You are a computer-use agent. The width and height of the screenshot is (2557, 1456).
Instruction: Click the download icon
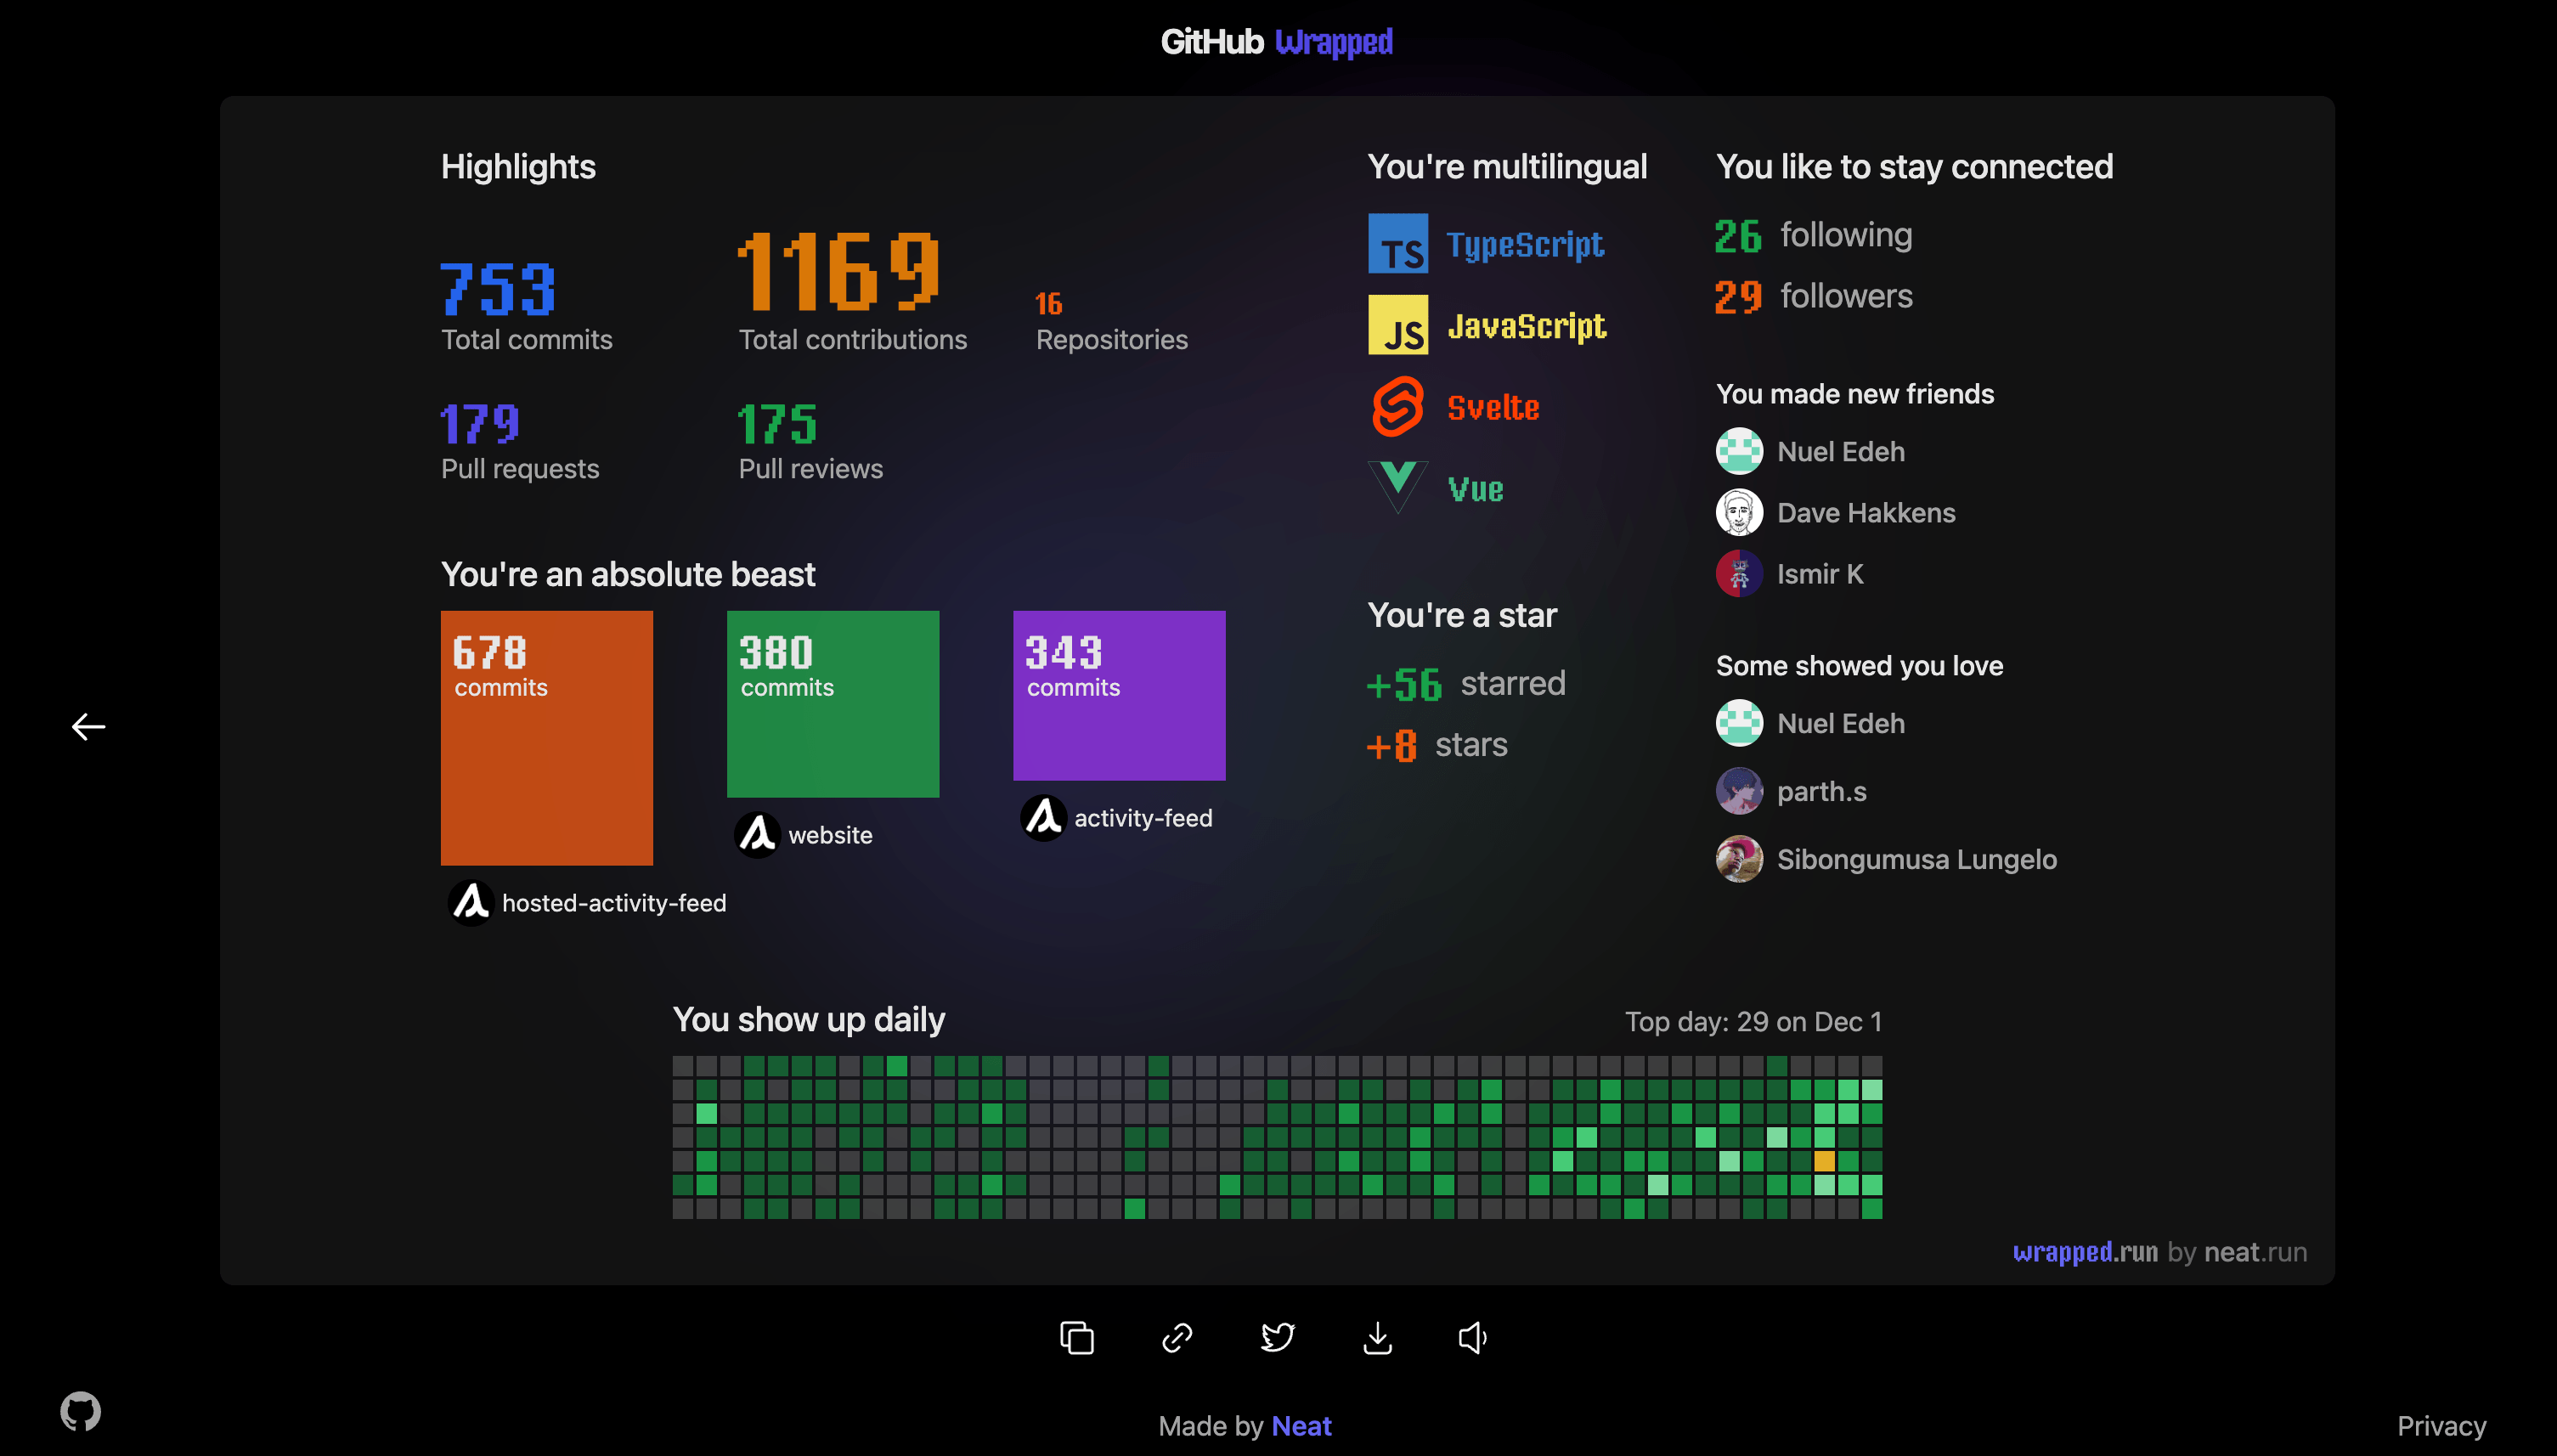click(1377, 1338)
